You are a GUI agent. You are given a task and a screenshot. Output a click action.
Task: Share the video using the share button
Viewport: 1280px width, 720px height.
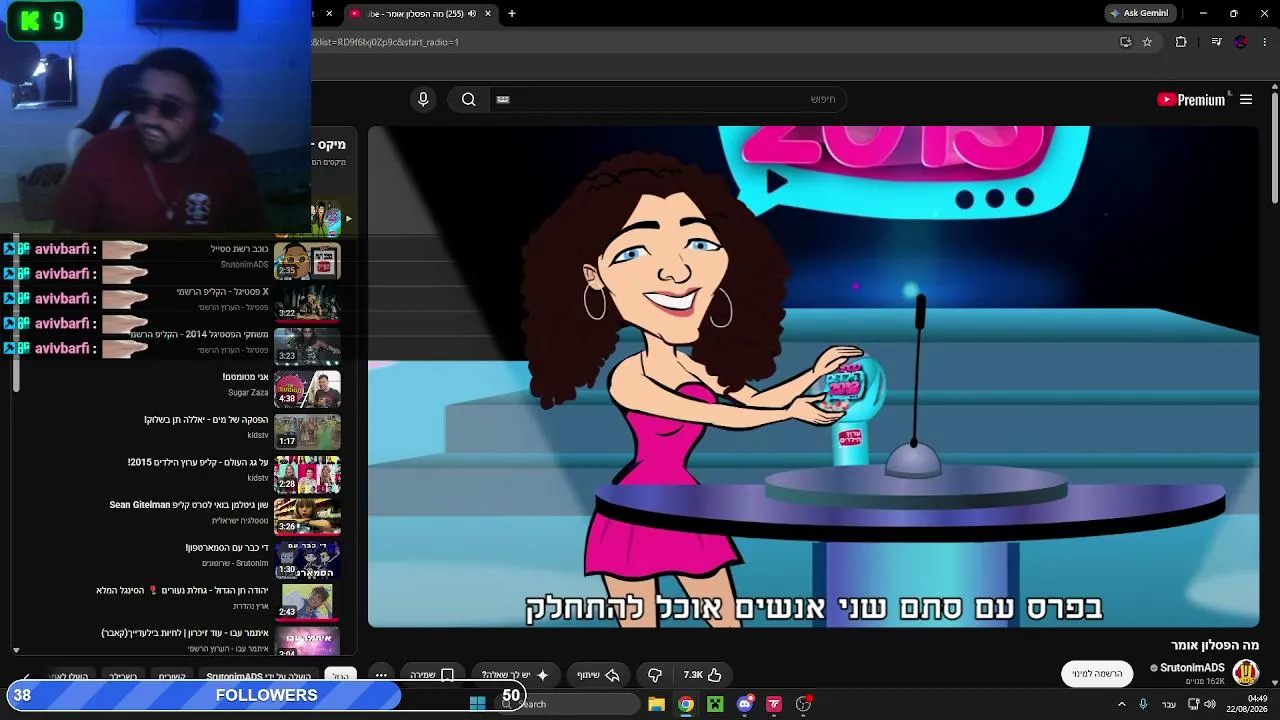[x=599, y=675]
